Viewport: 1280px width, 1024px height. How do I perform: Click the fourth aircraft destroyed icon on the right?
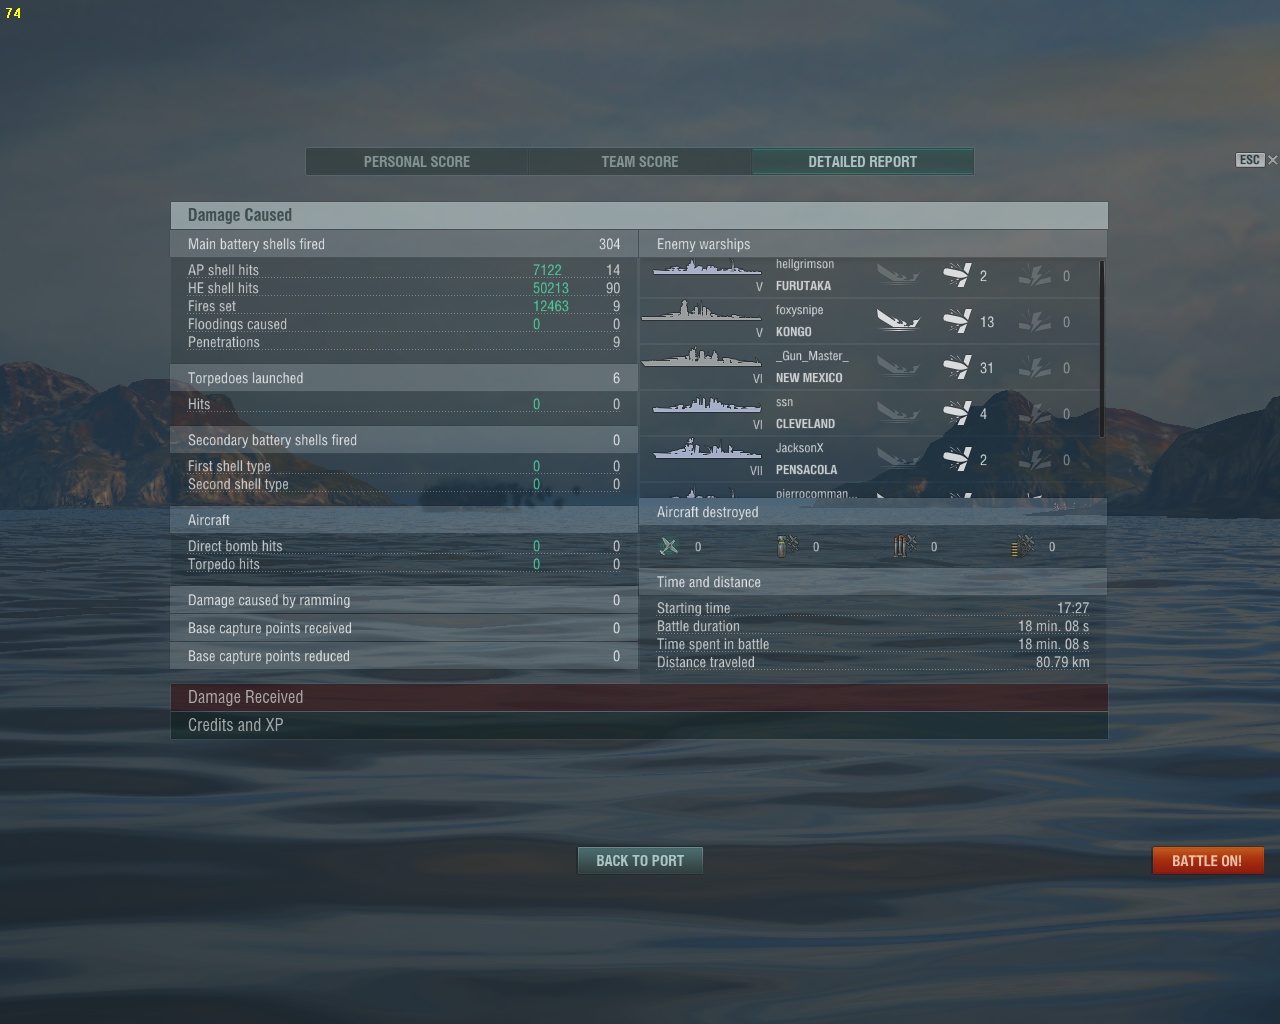click(1023, 546)
